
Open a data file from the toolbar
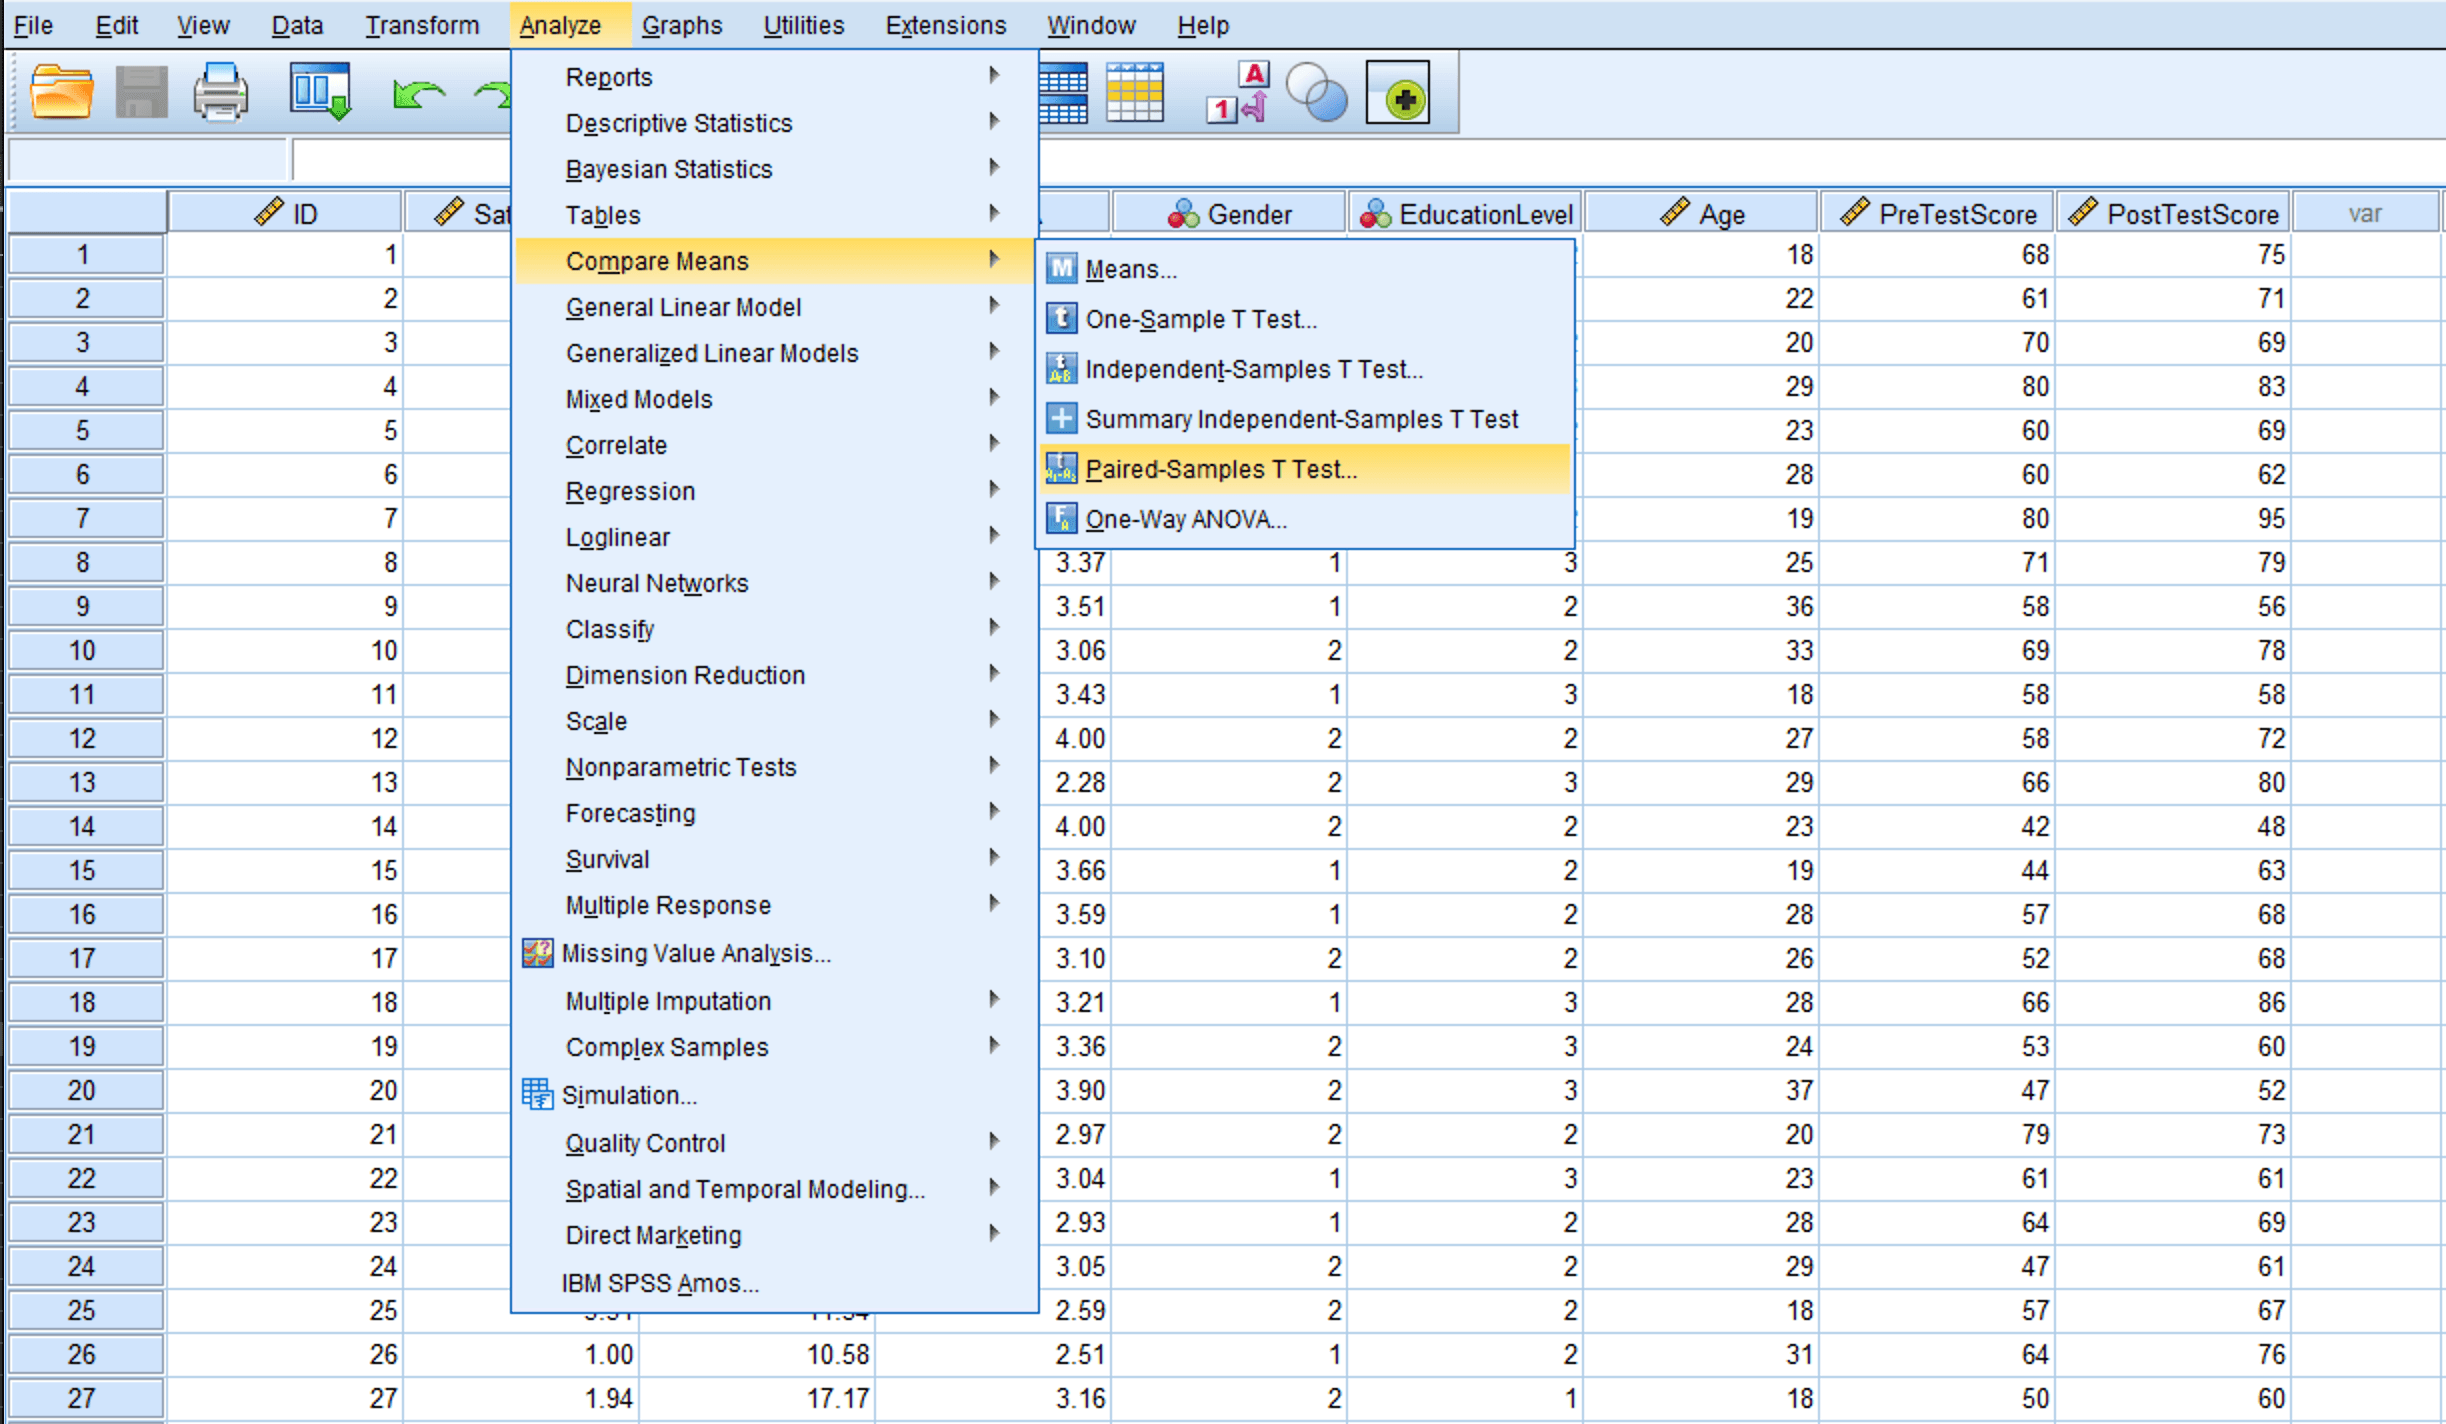point(60,91)
